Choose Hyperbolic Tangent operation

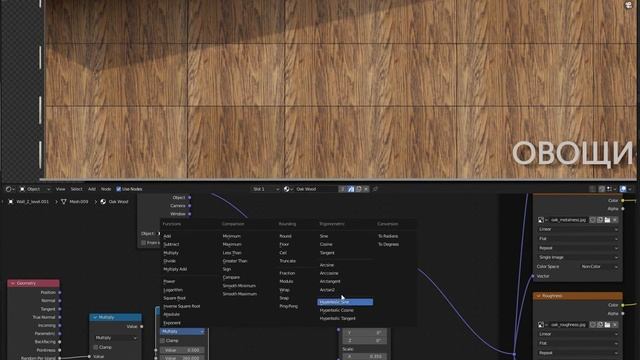click(x=338, y=318)
